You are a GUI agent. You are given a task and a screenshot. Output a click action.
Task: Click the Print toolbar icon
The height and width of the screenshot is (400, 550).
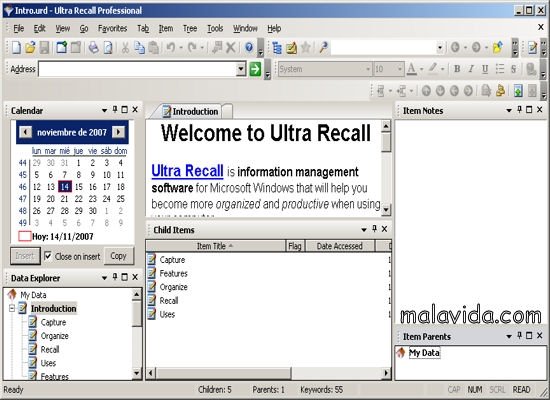93,47
